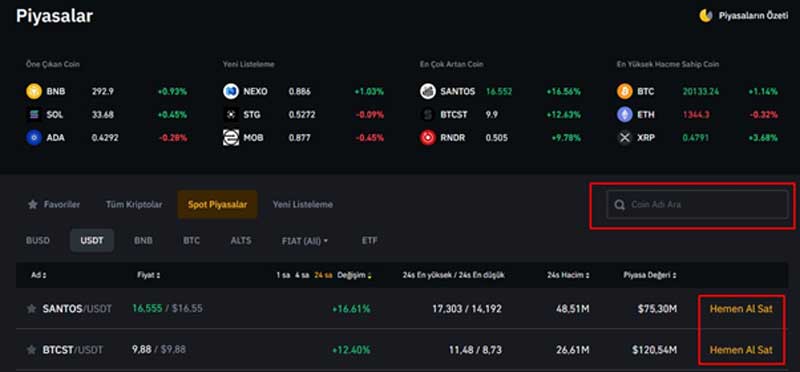Screen dimensions: 800x372
Task: Open BTCST/USDT pair name
Action: click(x=72, y=350)
